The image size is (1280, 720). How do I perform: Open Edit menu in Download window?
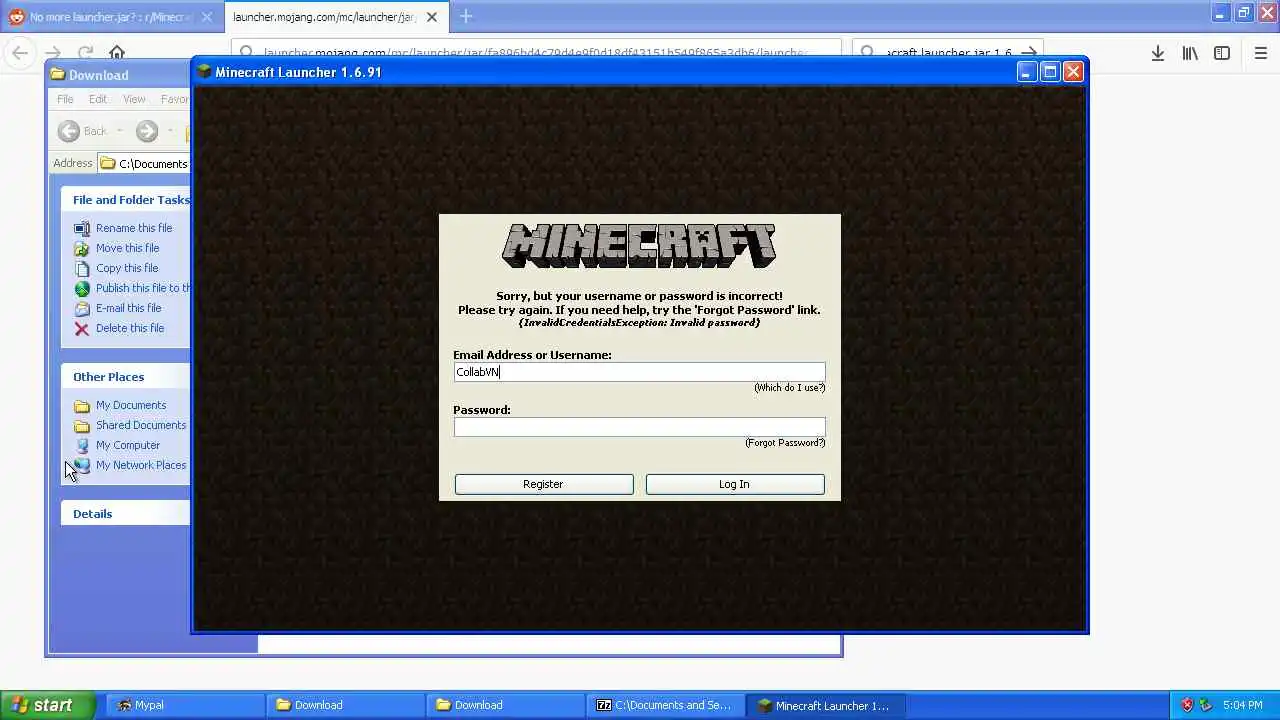click(x=98, y=99)
